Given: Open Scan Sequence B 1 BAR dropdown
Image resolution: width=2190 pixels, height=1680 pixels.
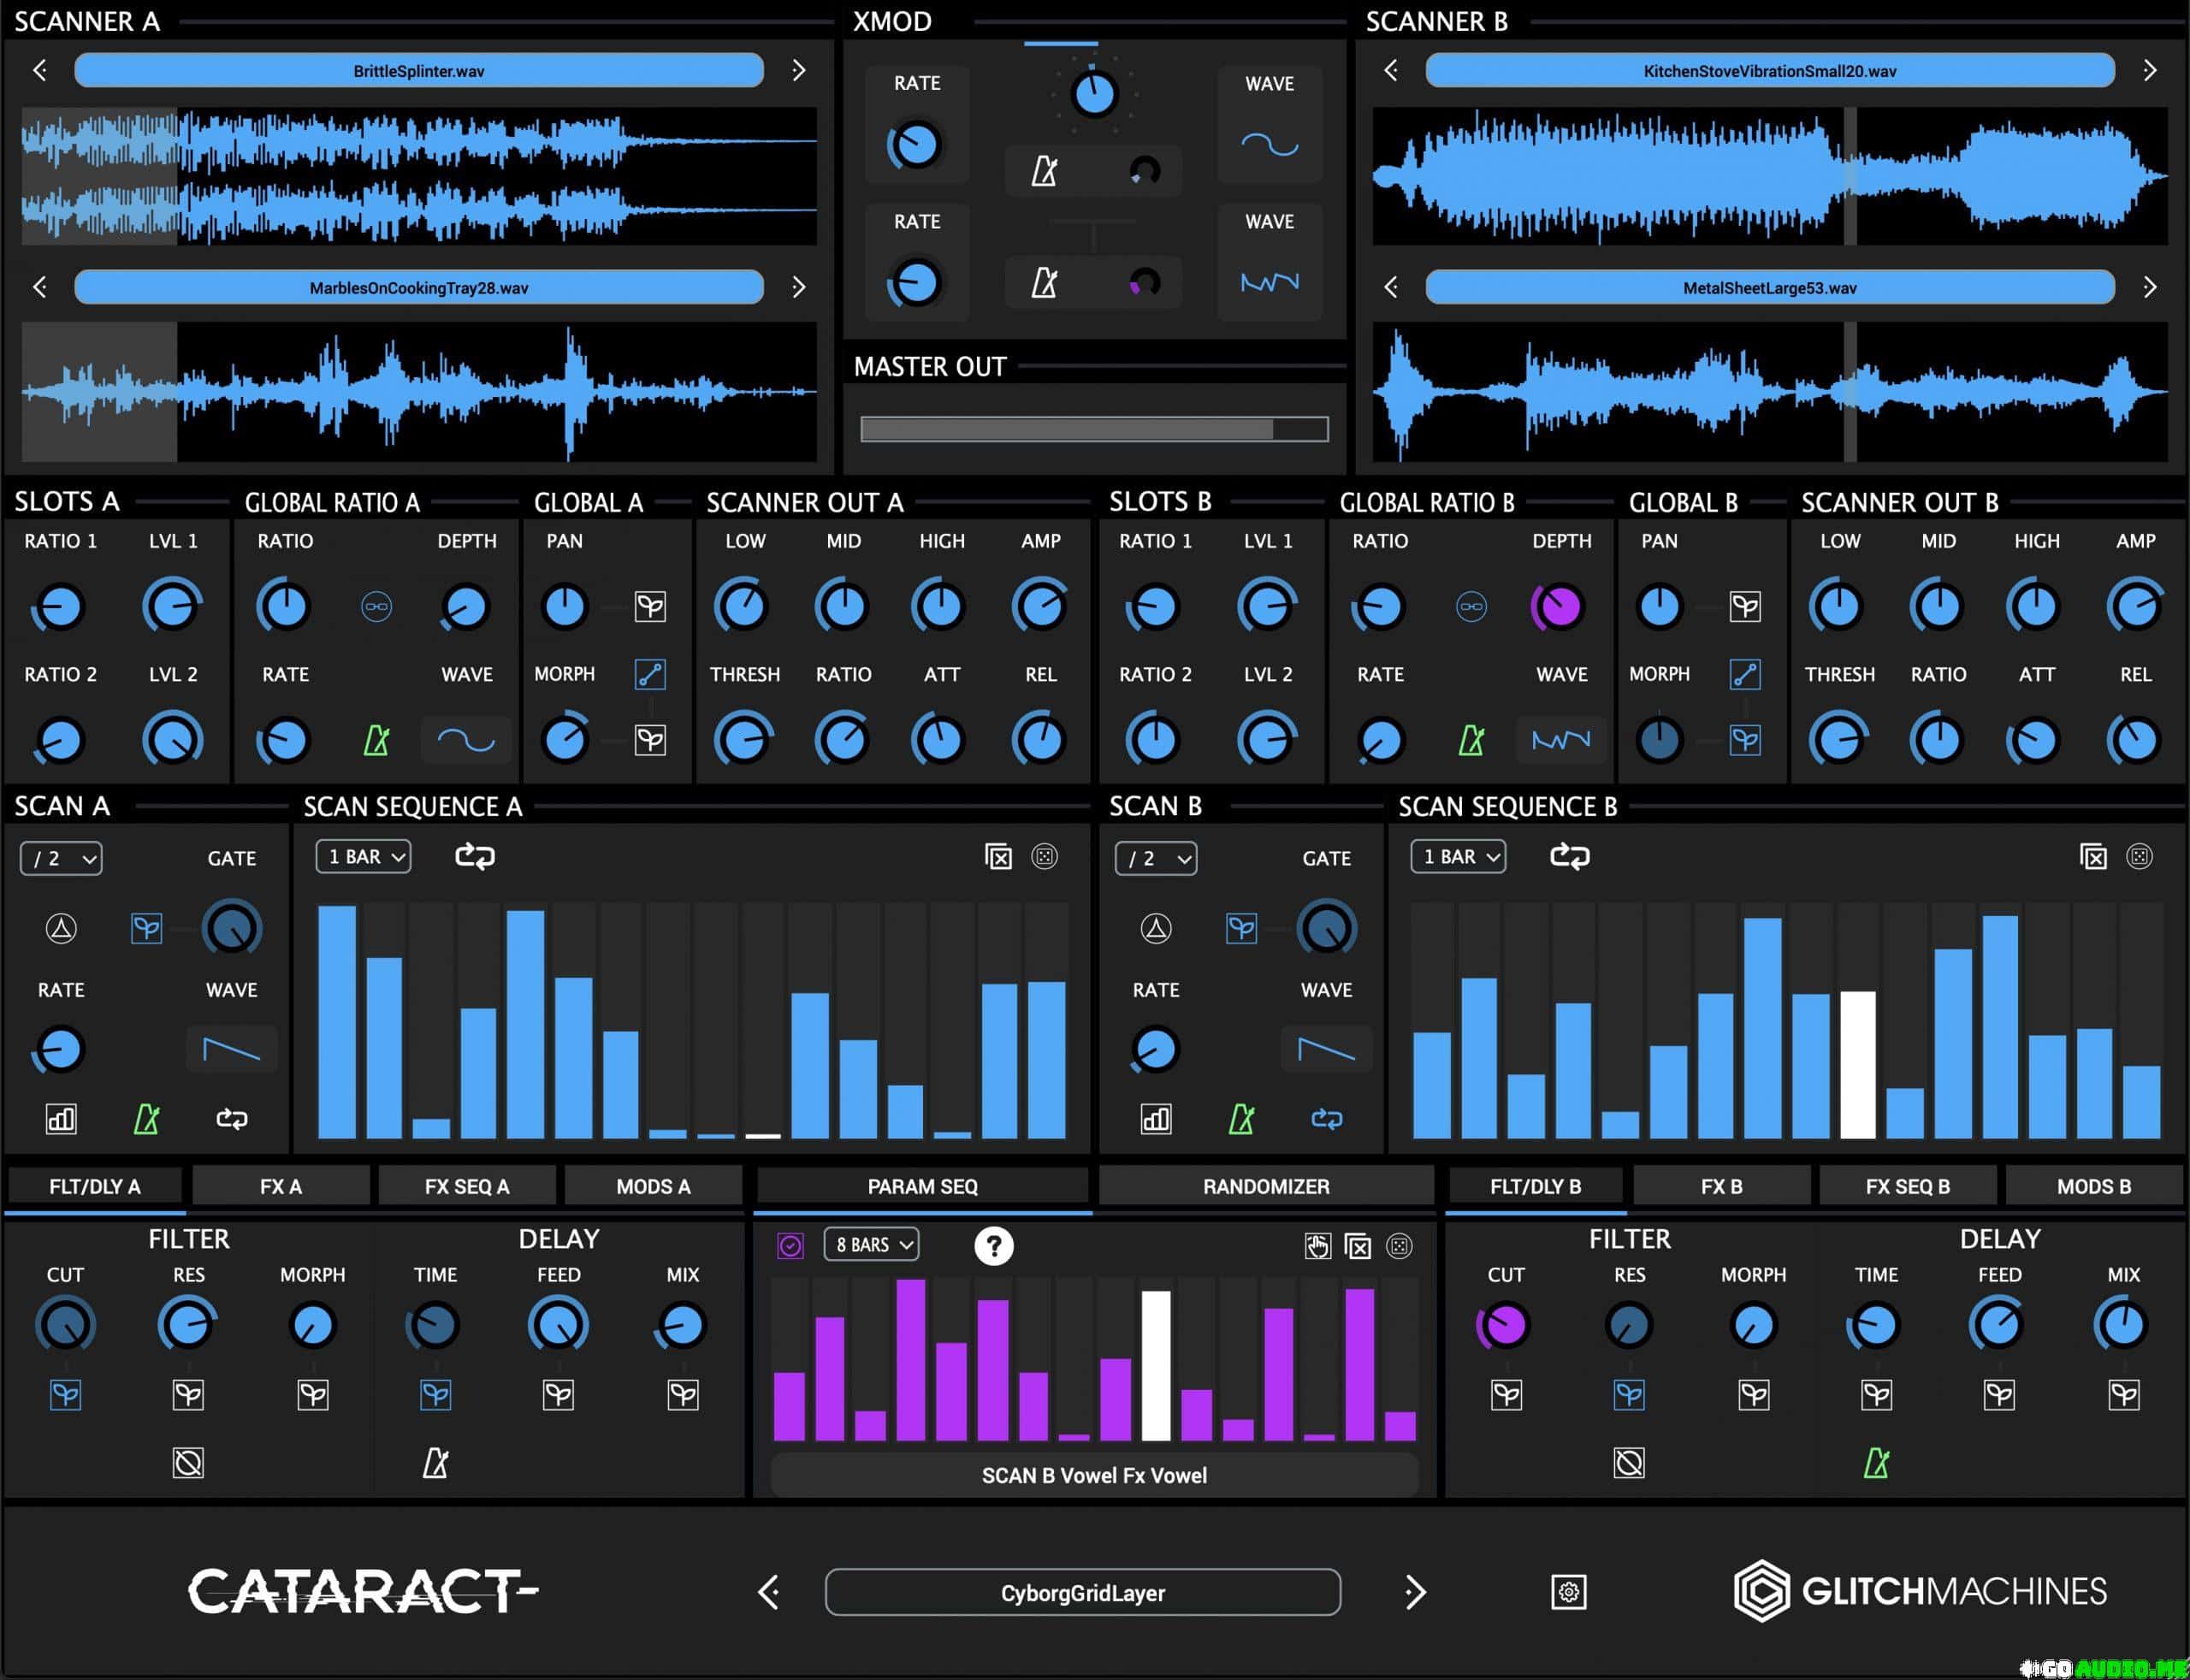Looking at the screenshot, I should pos(1459,857).
